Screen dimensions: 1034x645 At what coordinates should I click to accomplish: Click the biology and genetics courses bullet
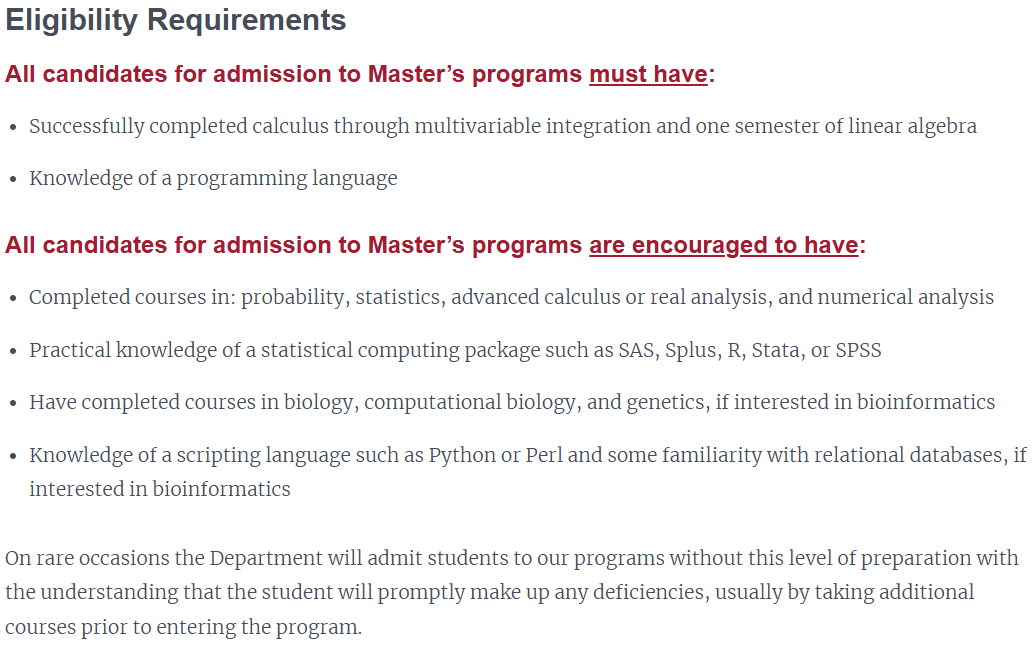click(512, 402)
